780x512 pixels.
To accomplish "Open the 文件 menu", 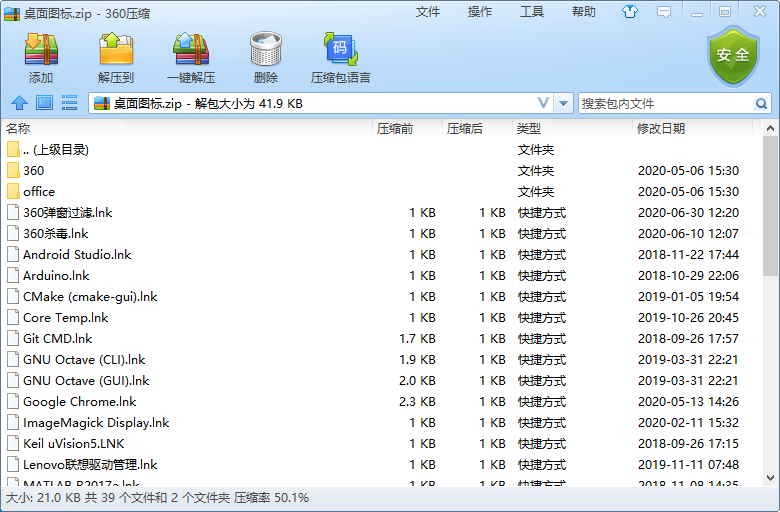I will pos(428,12).
